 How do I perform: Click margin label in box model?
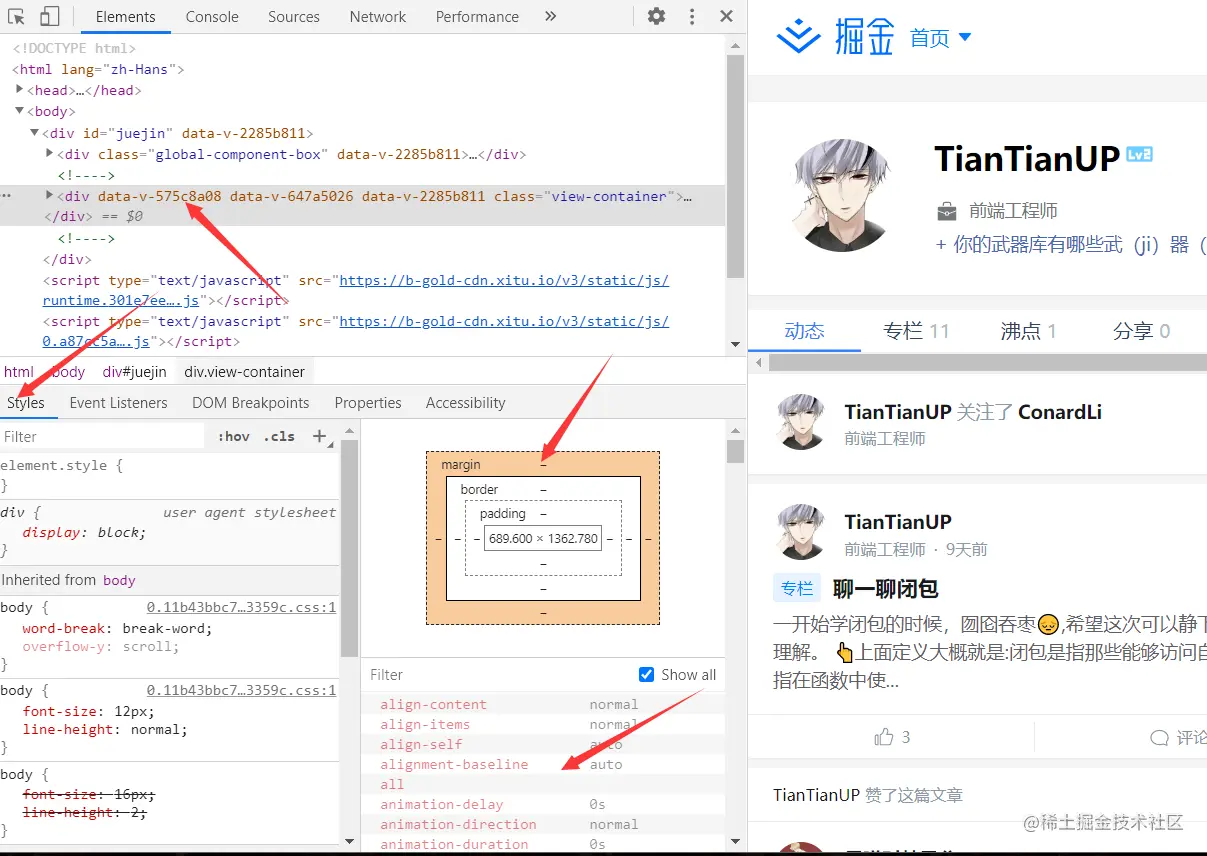pyautogui.click(x=461, y=465)
